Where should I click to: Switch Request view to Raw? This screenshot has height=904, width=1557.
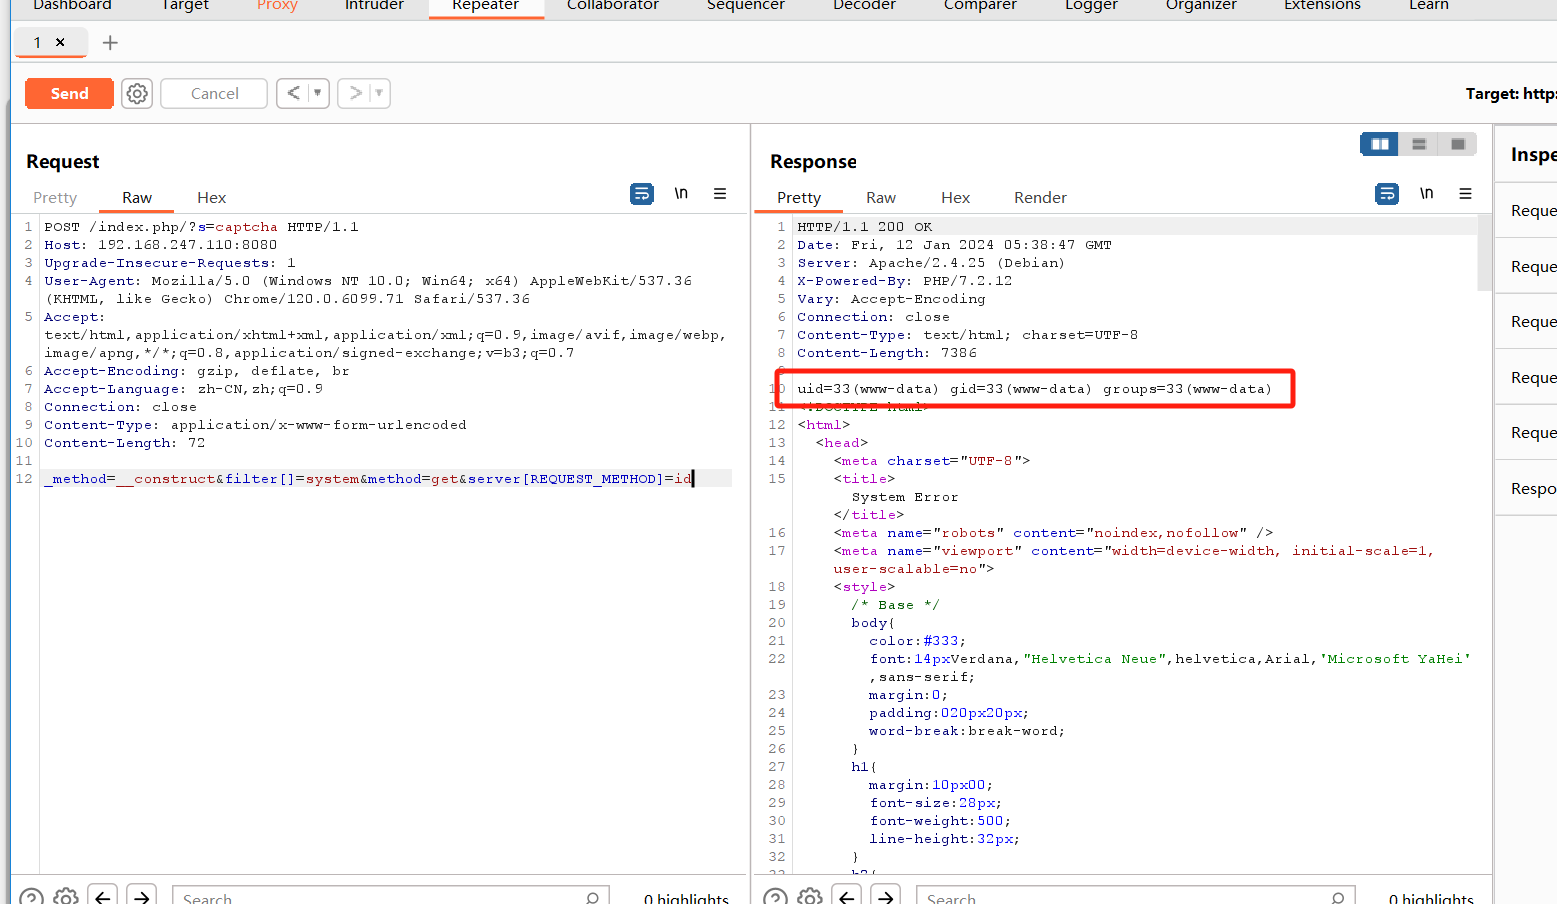(137, 198)
